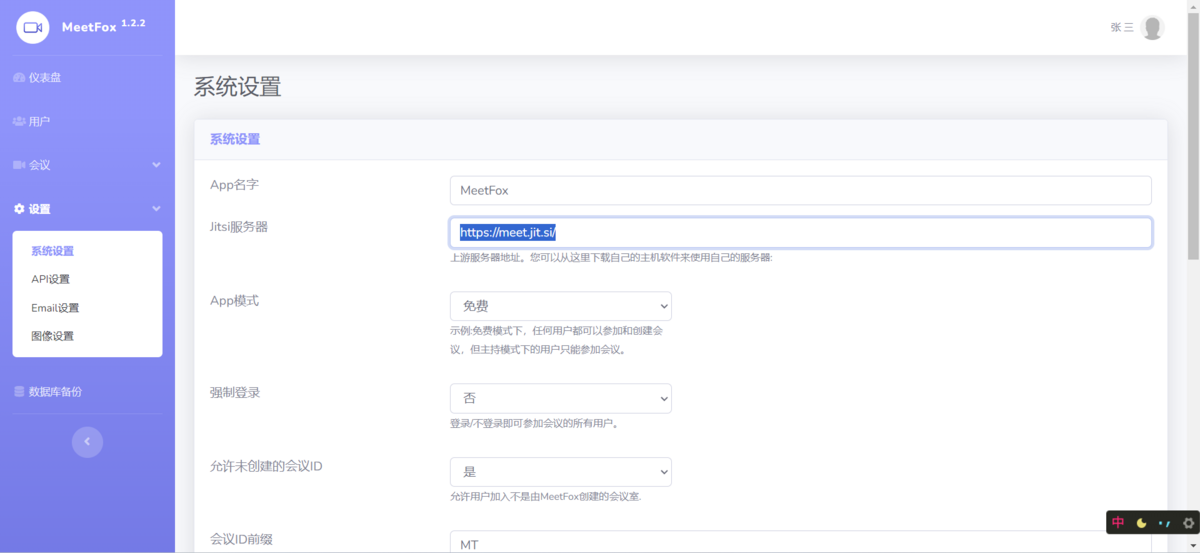Click help text under 允许未创建的会议ID
Image resolution: width=1200 pixels, height=553 pixels.
[x=546, y=497]
